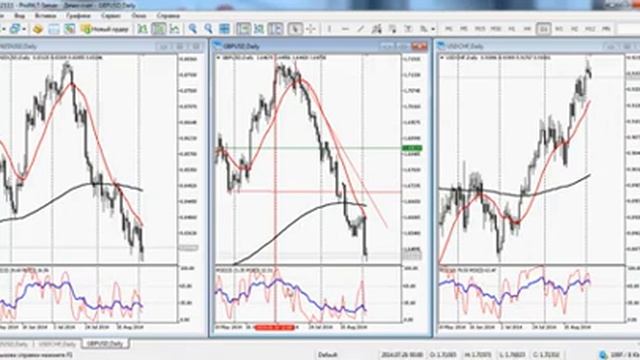Click the New Order button
This screenshot has height=360, width=640.
pyautogui.click(x=105, y=29)
